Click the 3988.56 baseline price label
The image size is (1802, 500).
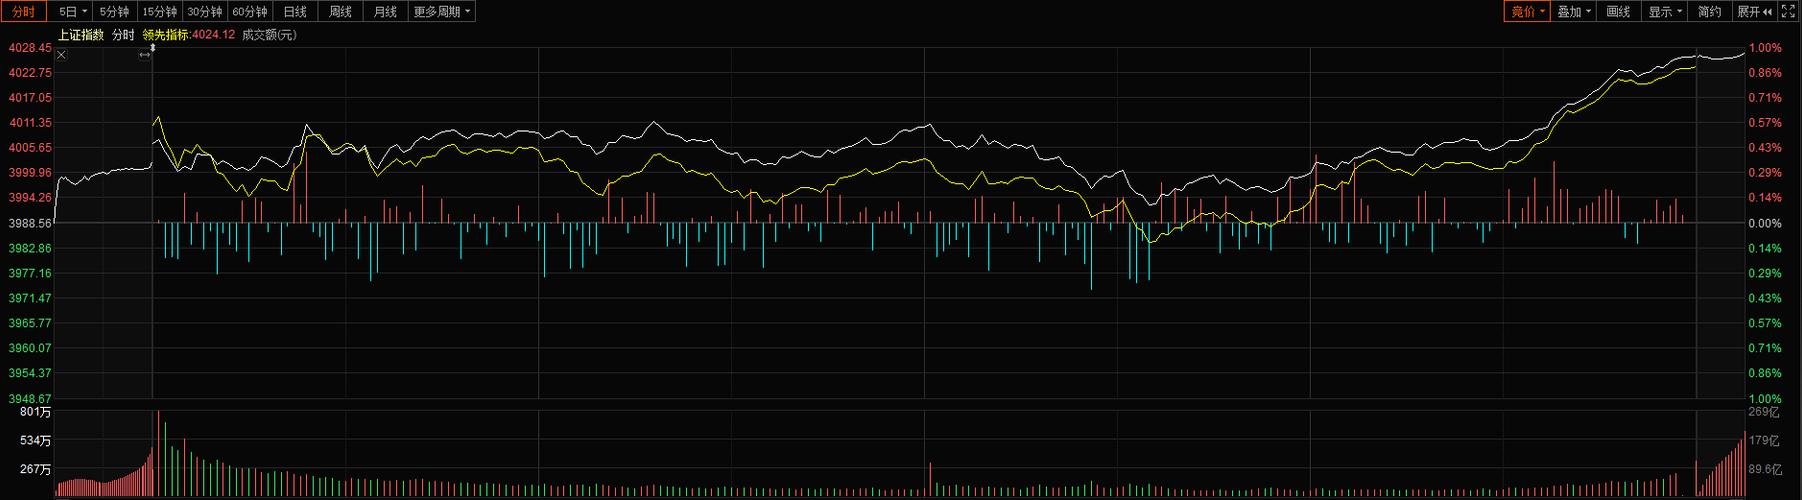point(30,224)
